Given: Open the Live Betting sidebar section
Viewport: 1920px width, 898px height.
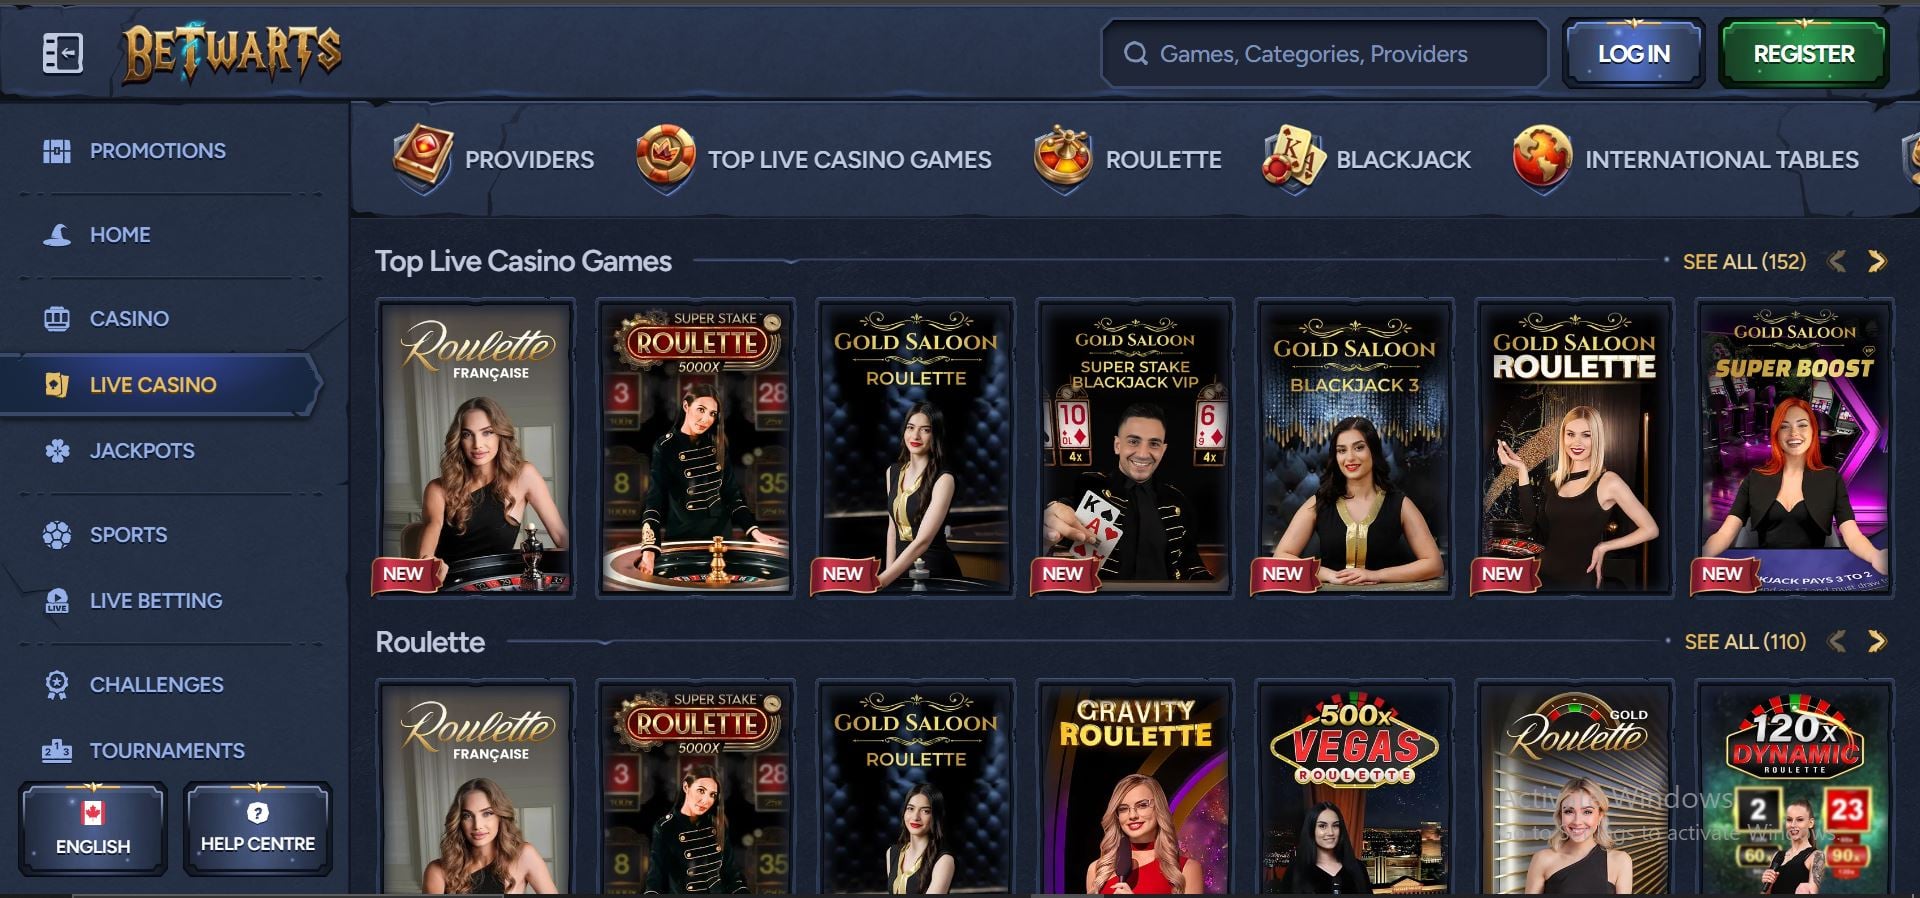Looking at the screenshot, I should (156, 601).
